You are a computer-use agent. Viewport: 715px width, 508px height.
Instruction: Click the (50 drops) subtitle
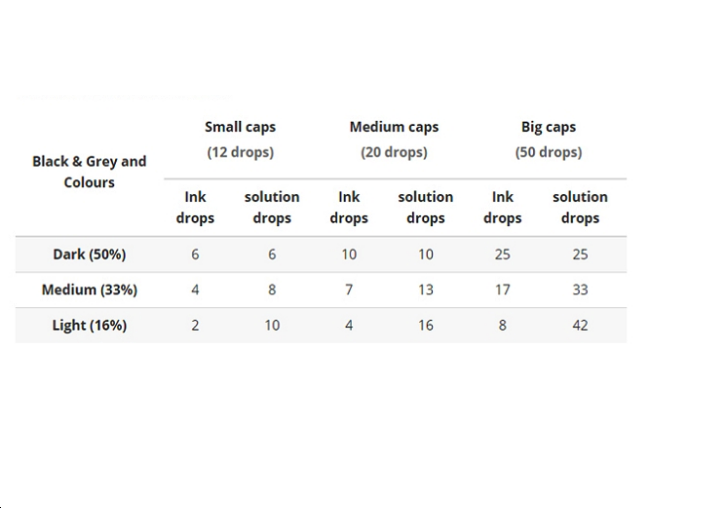549,152
